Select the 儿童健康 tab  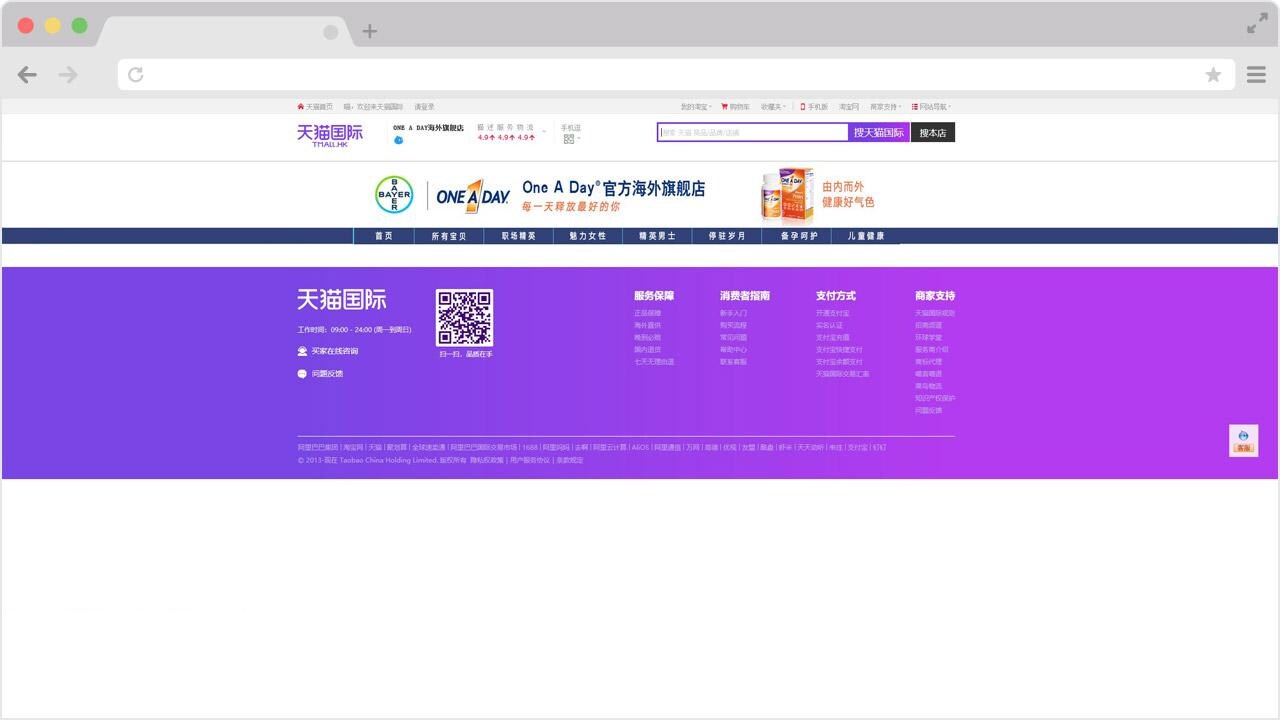click(866, 236)
